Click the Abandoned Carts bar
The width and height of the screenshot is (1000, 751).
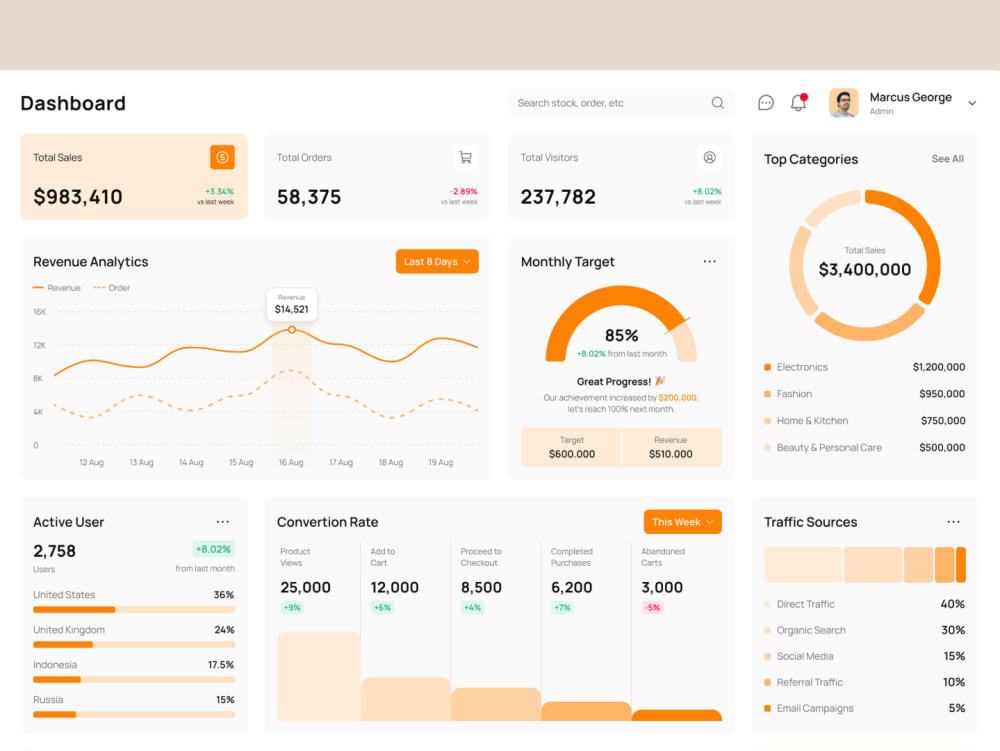(x=677, y=715)
